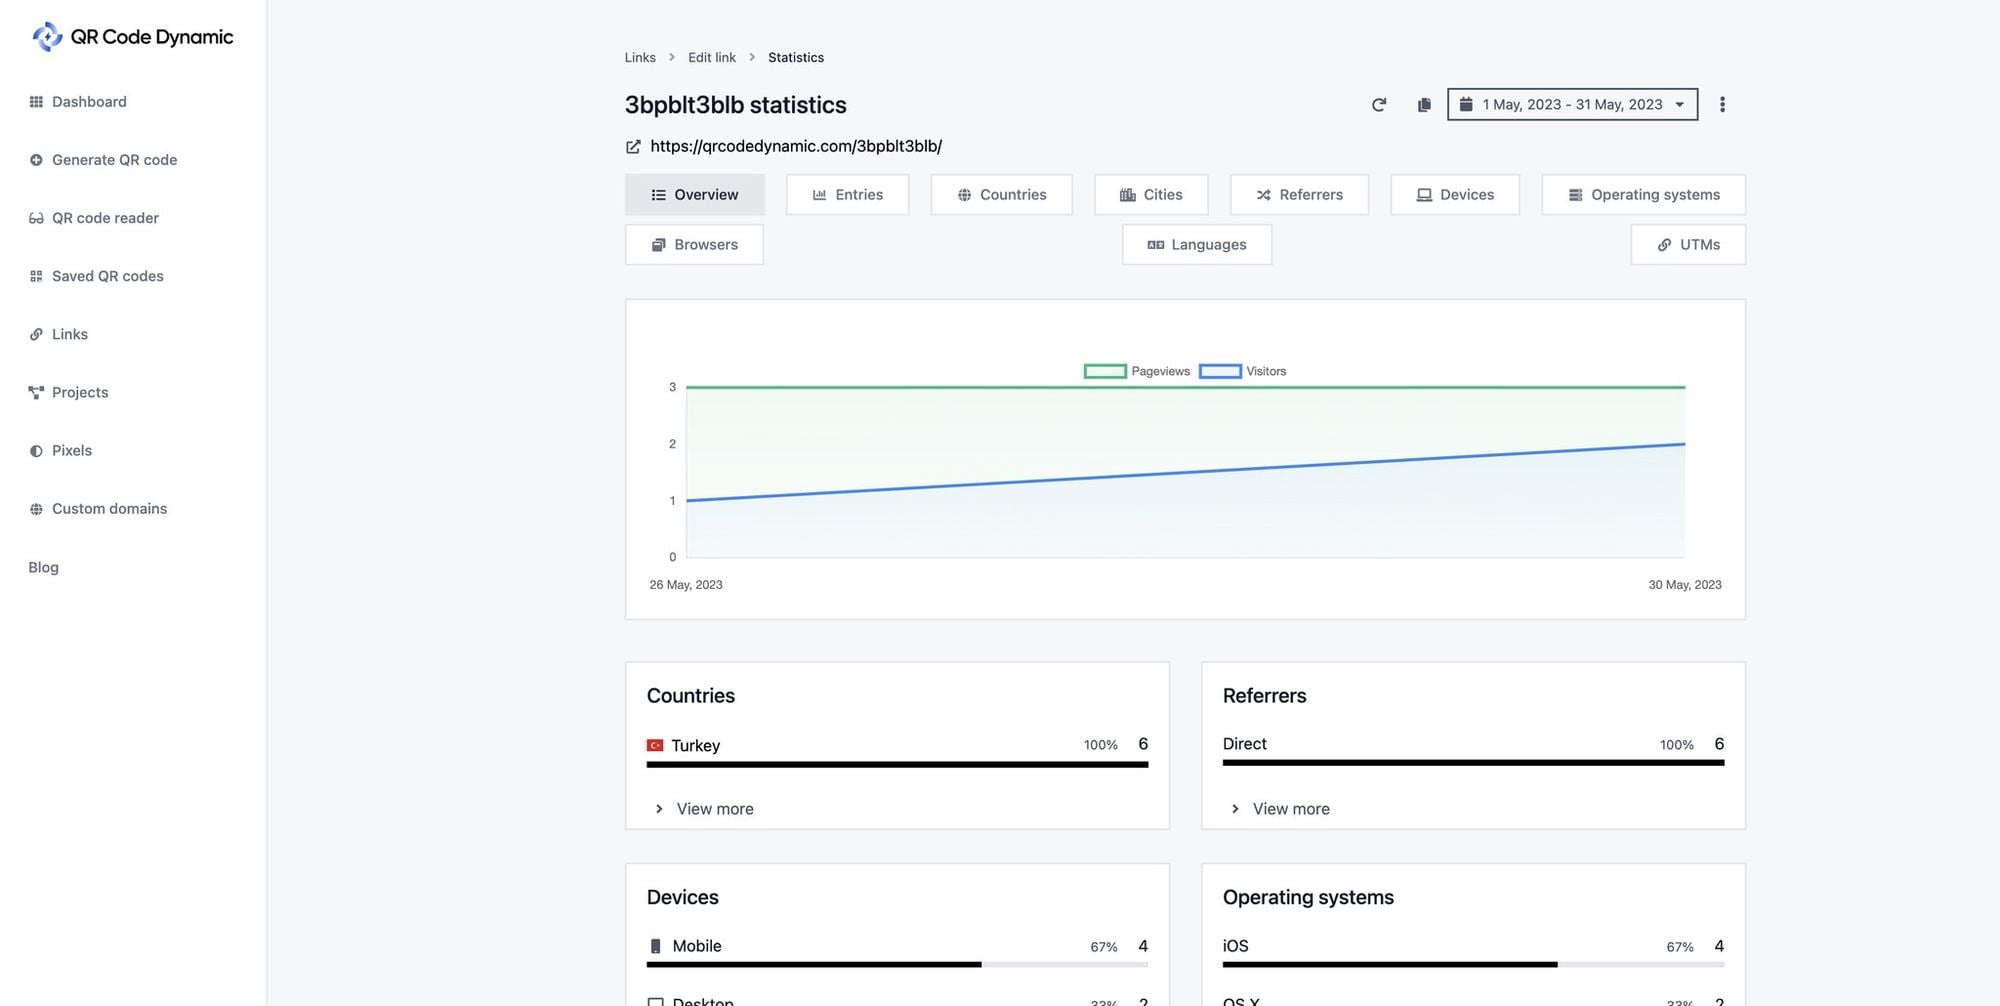Click the refresh statistics icon

[1378, 105]
